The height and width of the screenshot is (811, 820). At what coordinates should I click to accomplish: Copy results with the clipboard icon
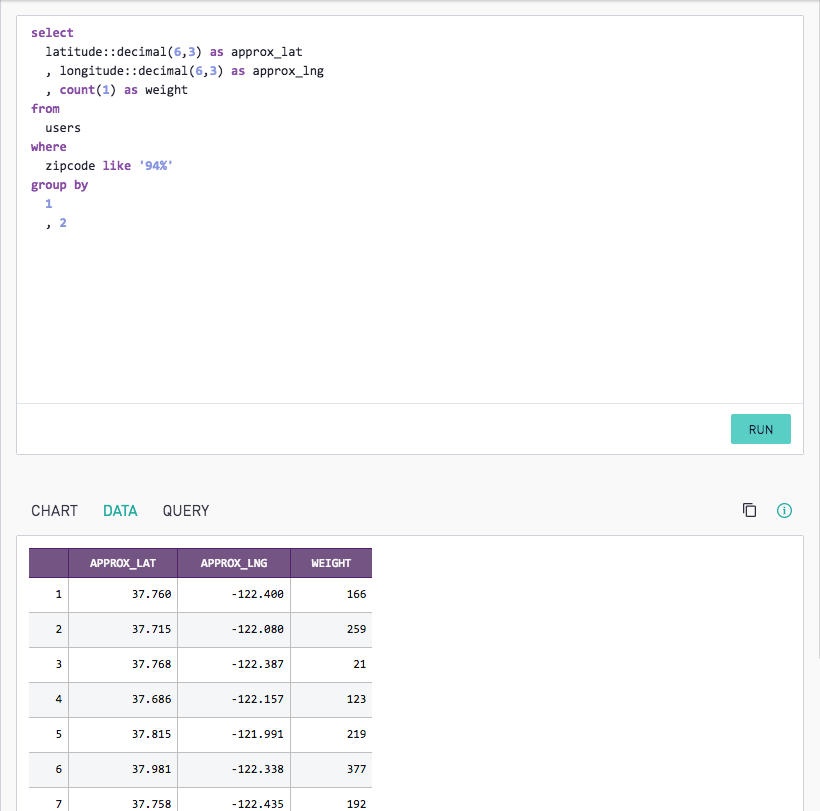pyautogui.click(x=749, y=510)
